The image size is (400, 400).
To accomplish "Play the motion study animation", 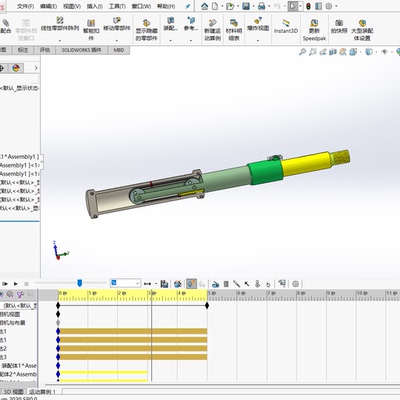I will (x=16, y=284).
